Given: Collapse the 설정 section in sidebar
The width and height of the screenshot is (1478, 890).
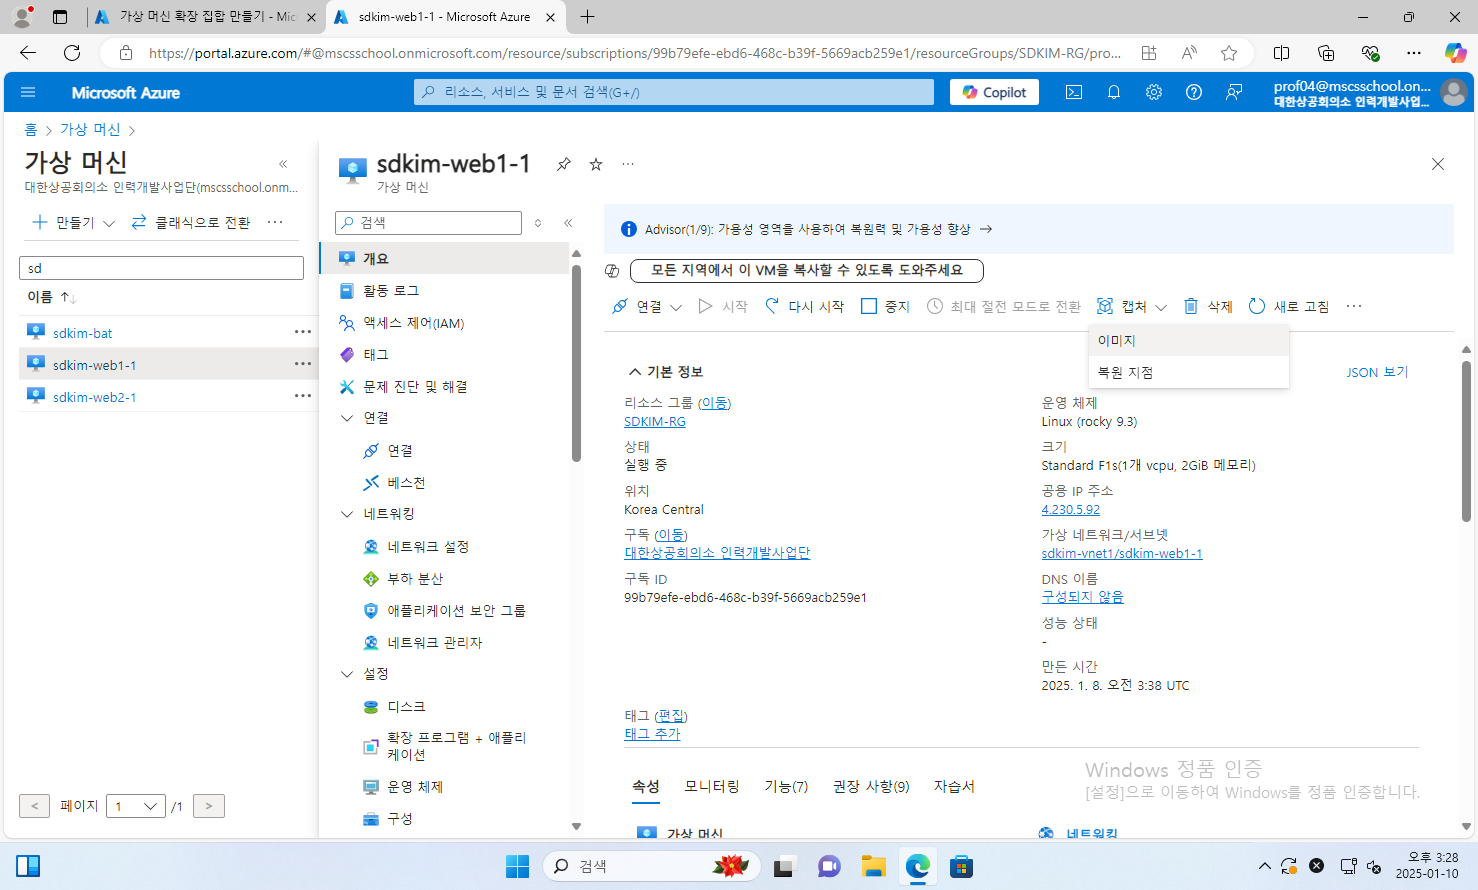Looking at the screenshot, I should (x=347, y=674).
